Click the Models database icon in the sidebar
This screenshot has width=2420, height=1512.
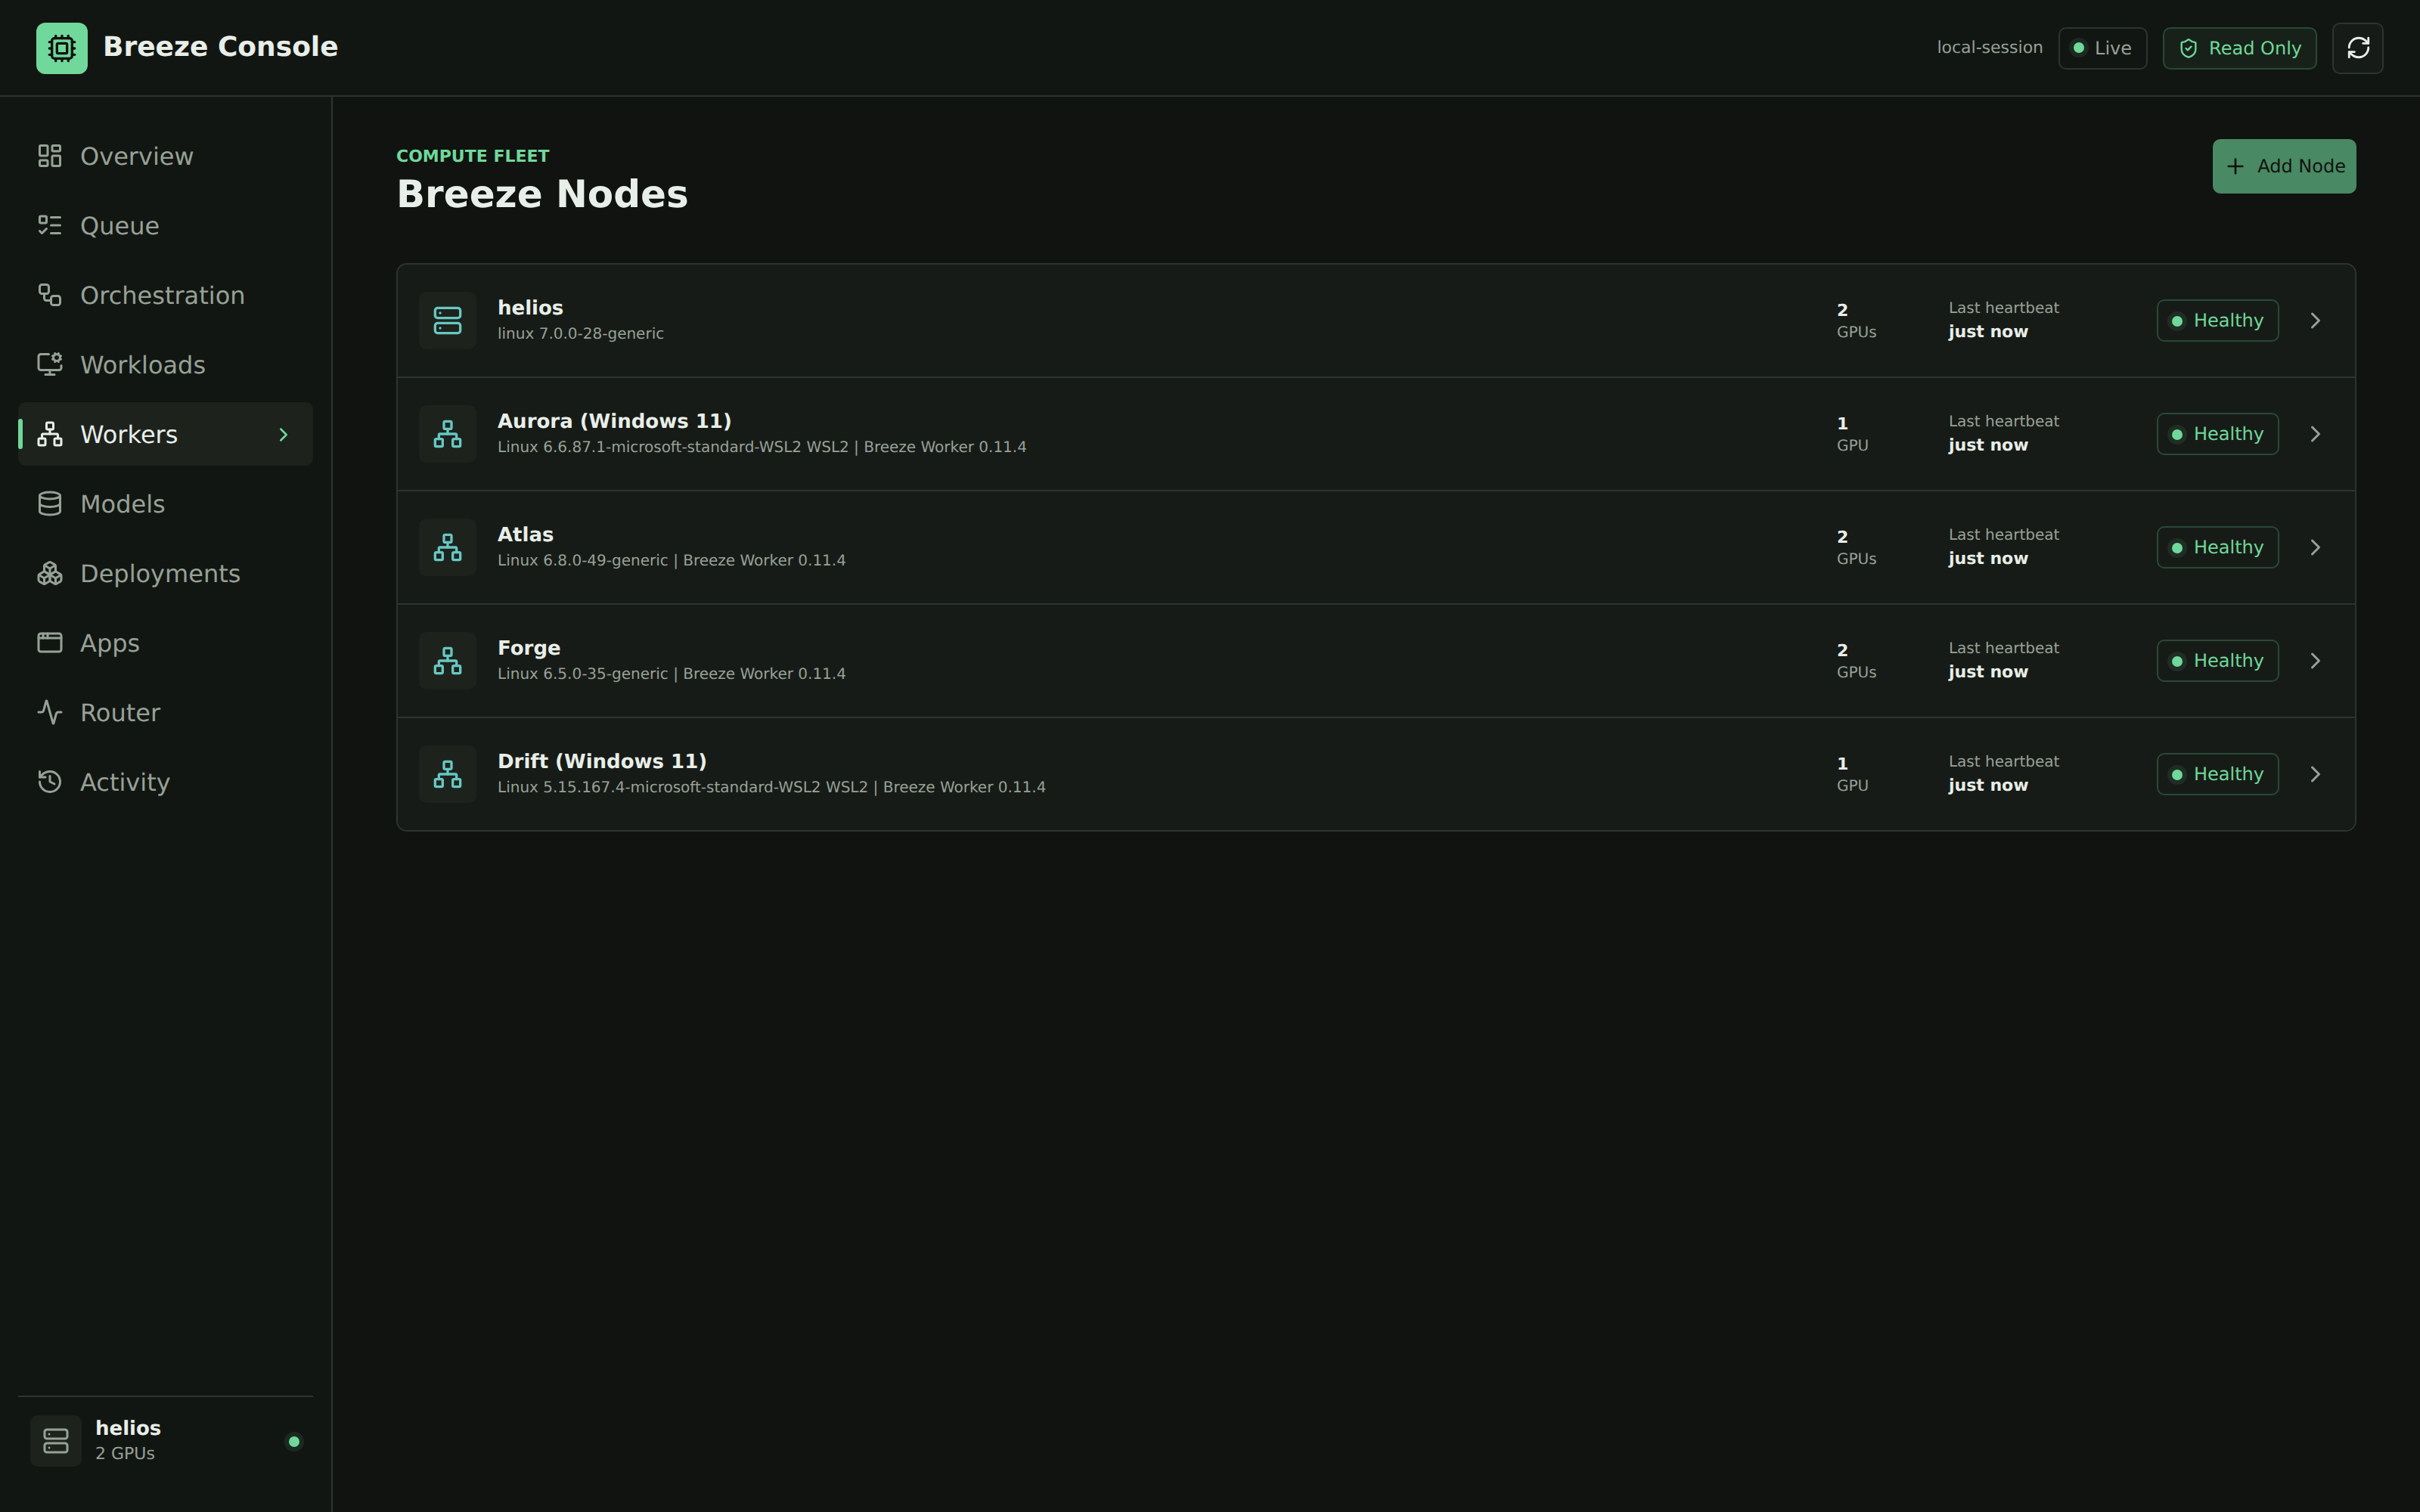coord(50,504)
